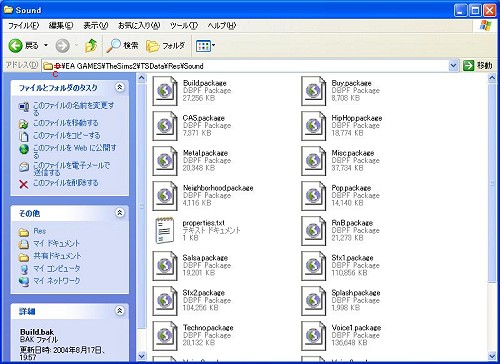
Task: Click the rename this file link
Action: coord(74,109)
